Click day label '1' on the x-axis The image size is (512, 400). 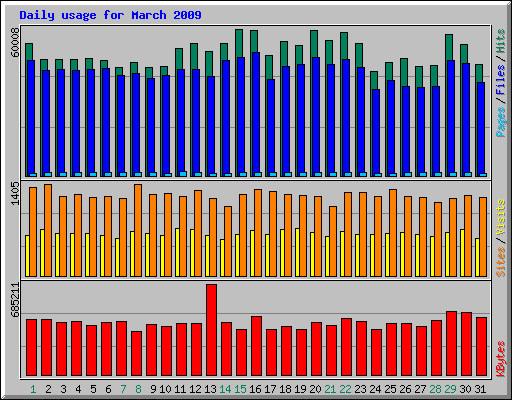tap(33, 389)
